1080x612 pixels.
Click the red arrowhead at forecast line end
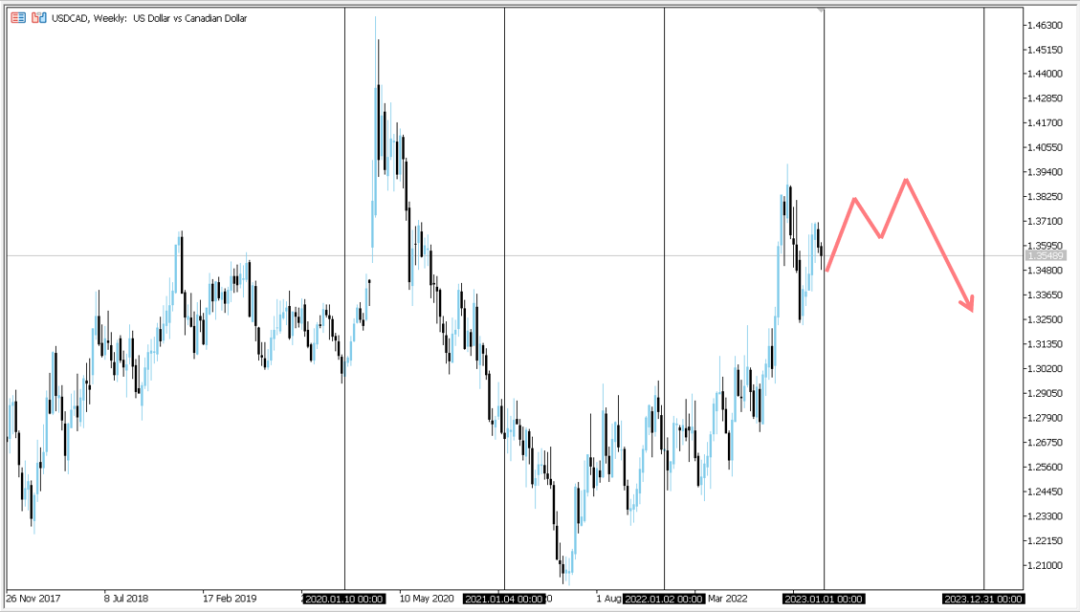(x=968, y=303)
